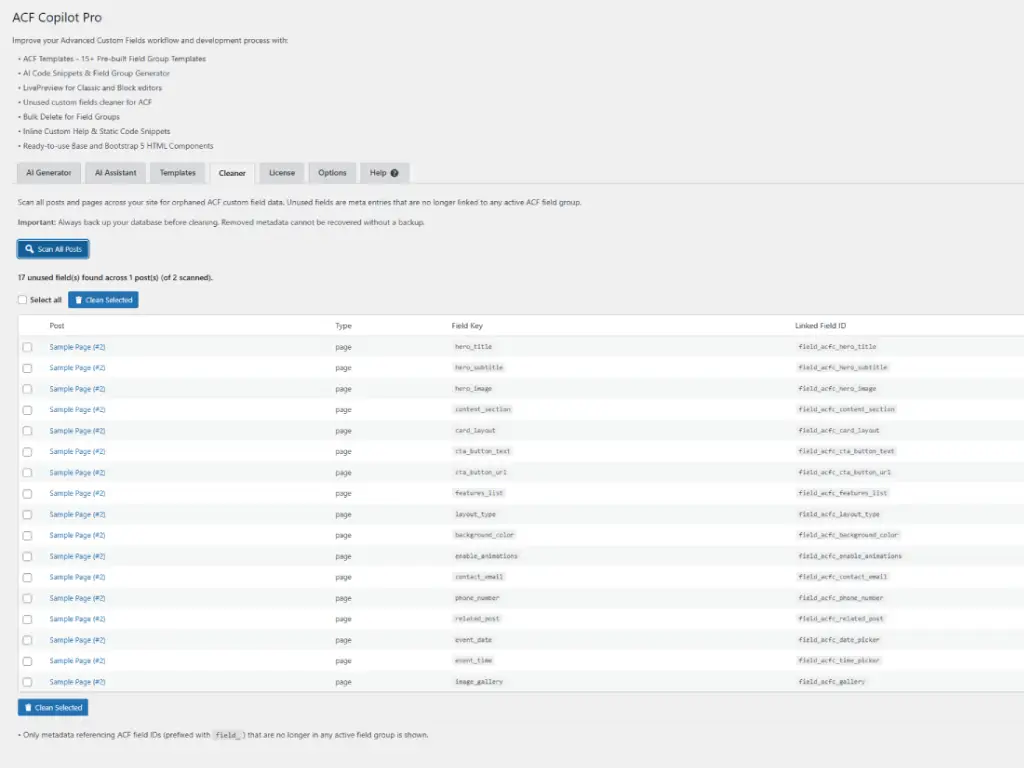Check the image_gallery row checkbox

pos(27,682)
